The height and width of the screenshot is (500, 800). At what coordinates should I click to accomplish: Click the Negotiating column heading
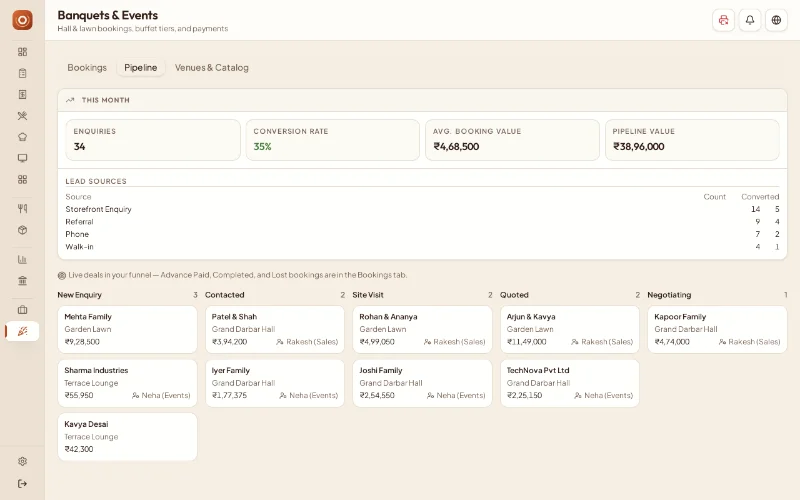(x=669, y=295)
